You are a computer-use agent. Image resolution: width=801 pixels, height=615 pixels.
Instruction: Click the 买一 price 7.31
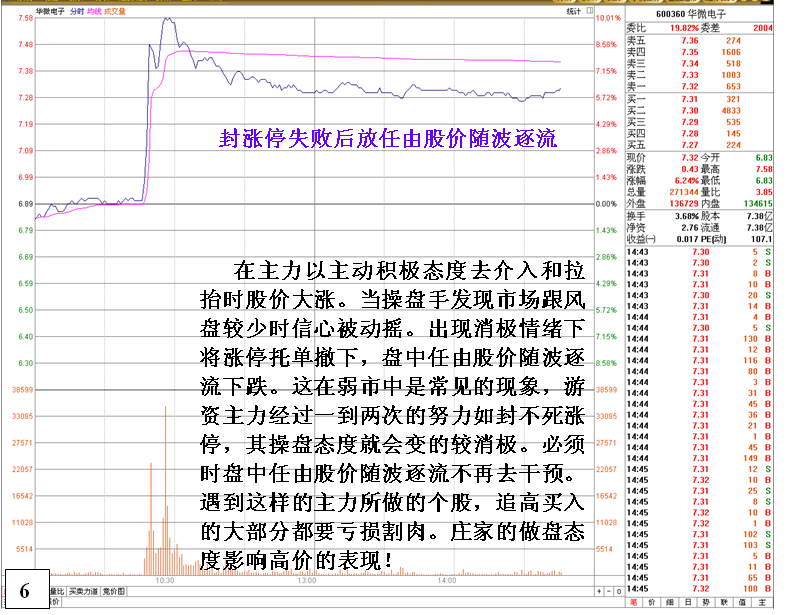click(690, 99)
